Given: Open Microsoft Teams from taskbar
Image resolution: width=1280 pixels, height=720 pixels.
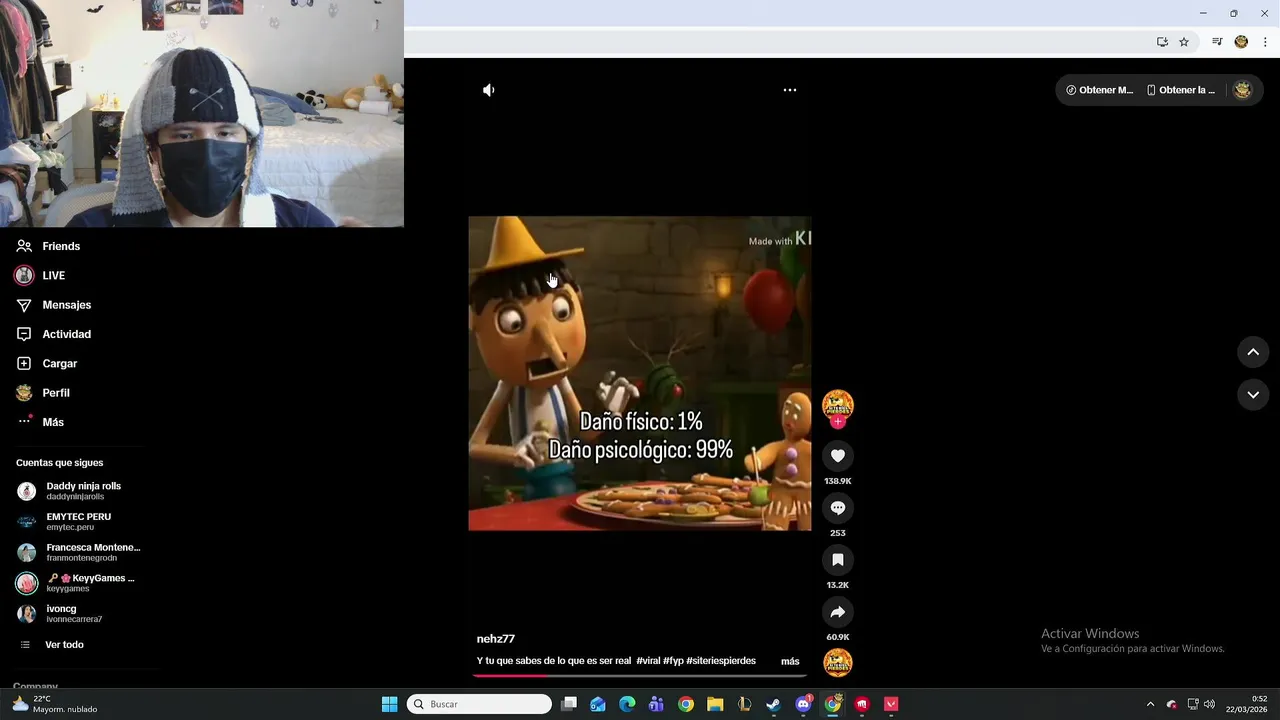Looking at the screenshot, I should click(656, 704).
